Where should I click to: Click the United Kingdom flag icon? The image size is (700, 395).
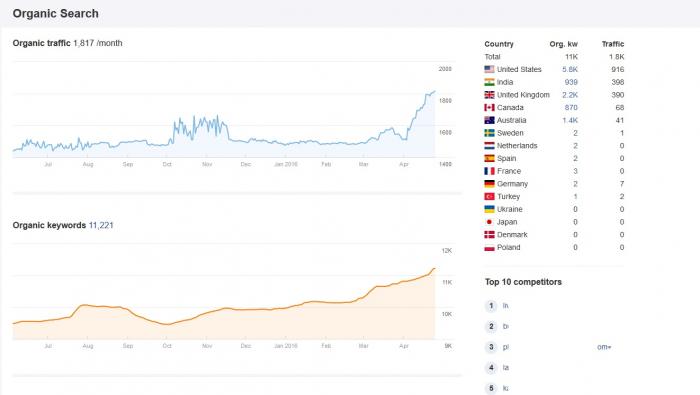pos(489,95)
